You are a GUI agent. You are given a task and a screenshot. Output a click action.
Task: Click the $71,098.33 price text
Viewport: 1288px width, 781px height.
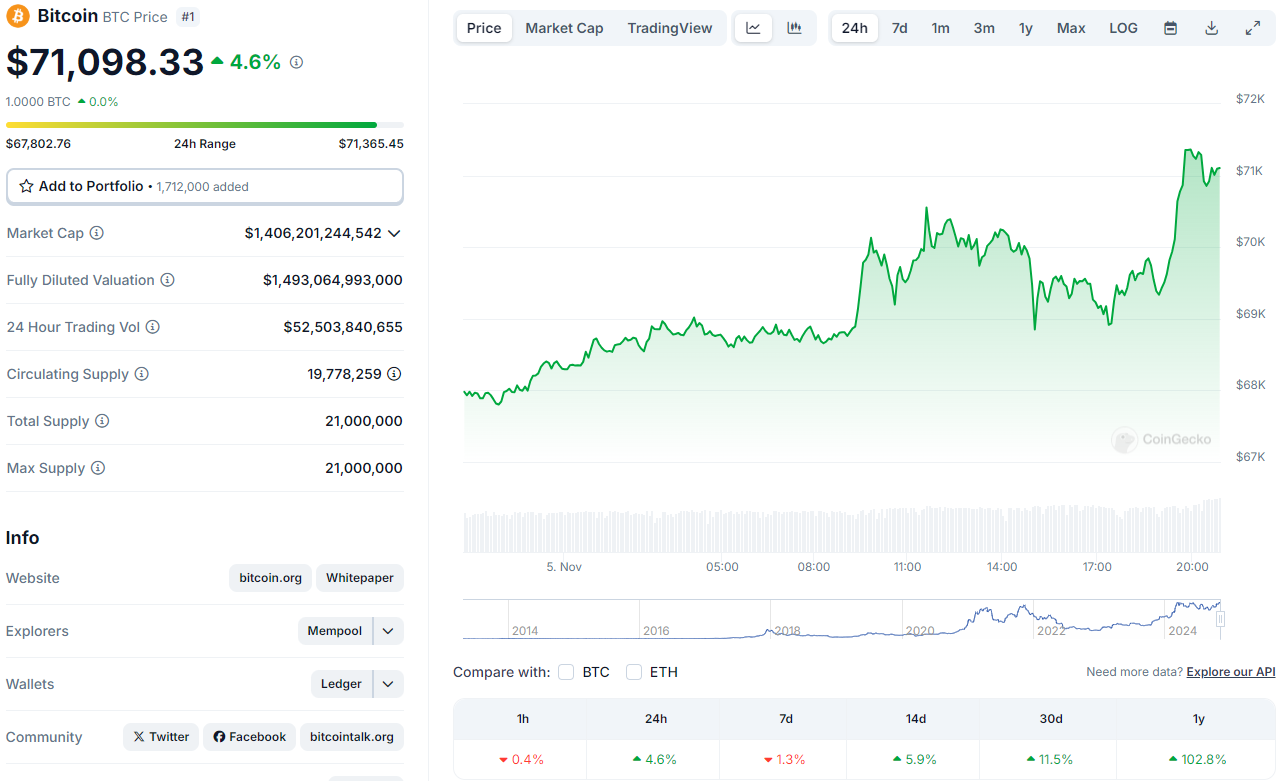(x=105, y=62)
